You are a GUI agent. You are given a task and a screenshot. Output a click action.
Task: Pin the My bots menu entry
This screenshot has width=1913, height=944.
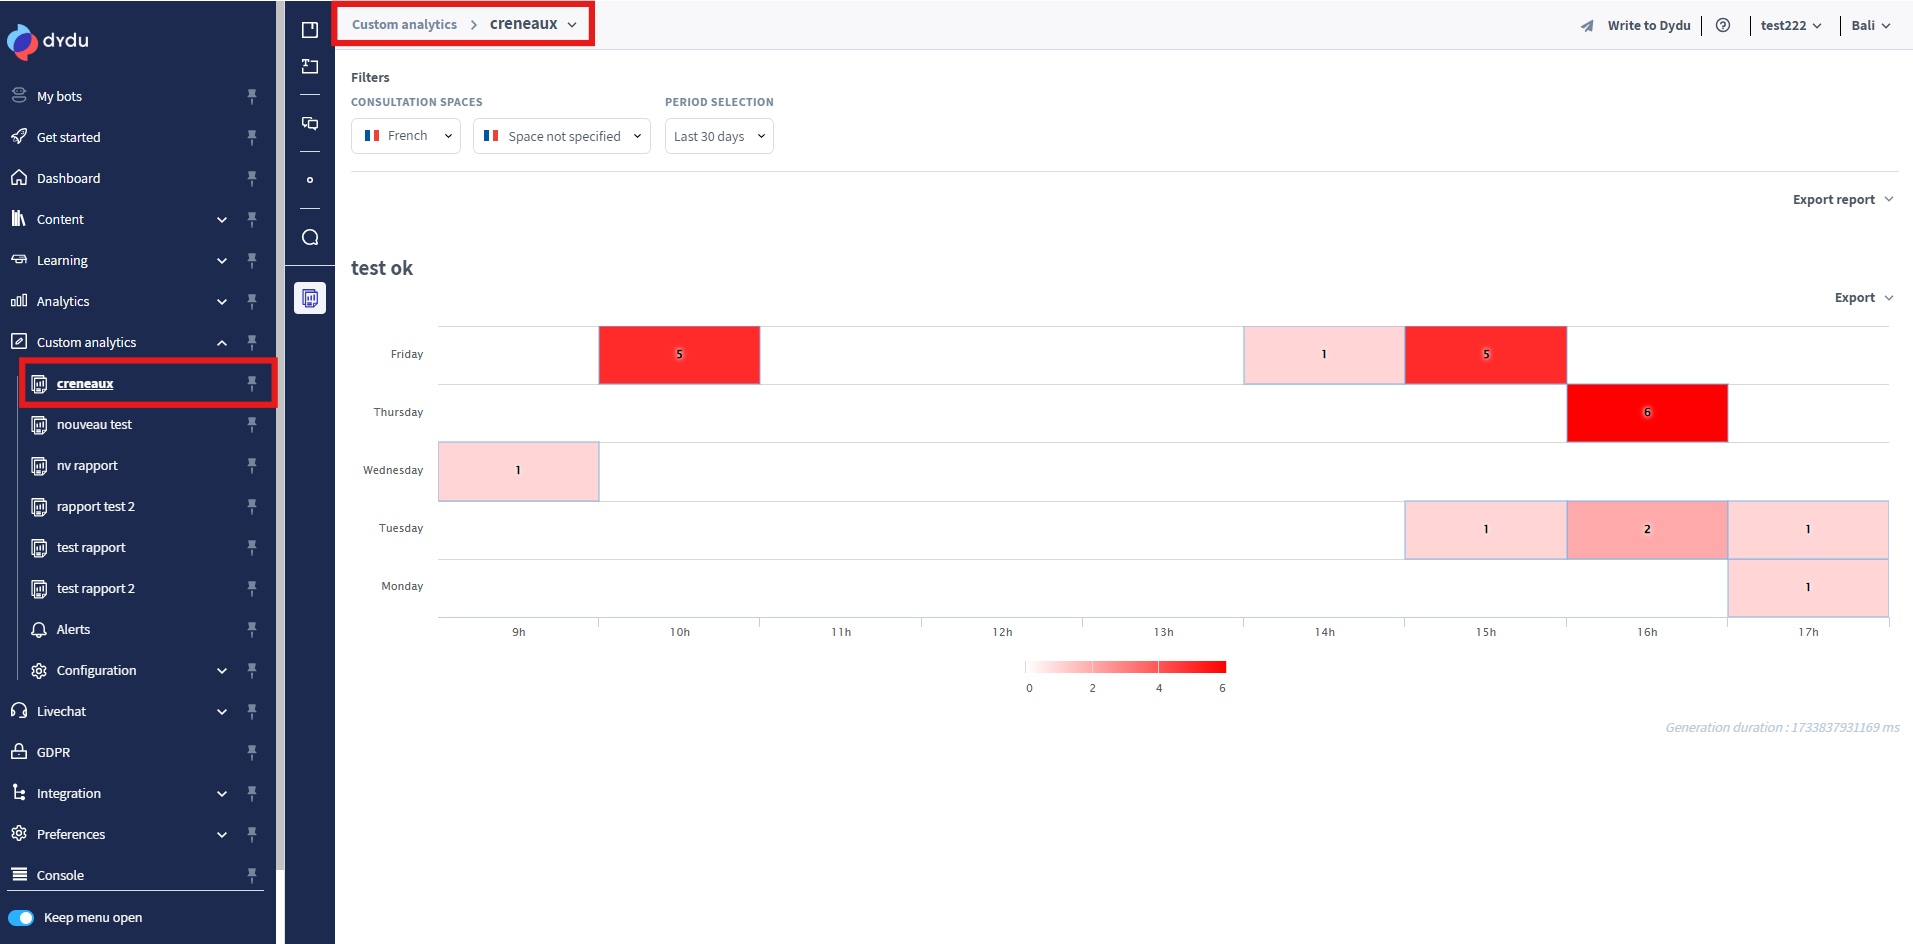click(x=252, y=96)
